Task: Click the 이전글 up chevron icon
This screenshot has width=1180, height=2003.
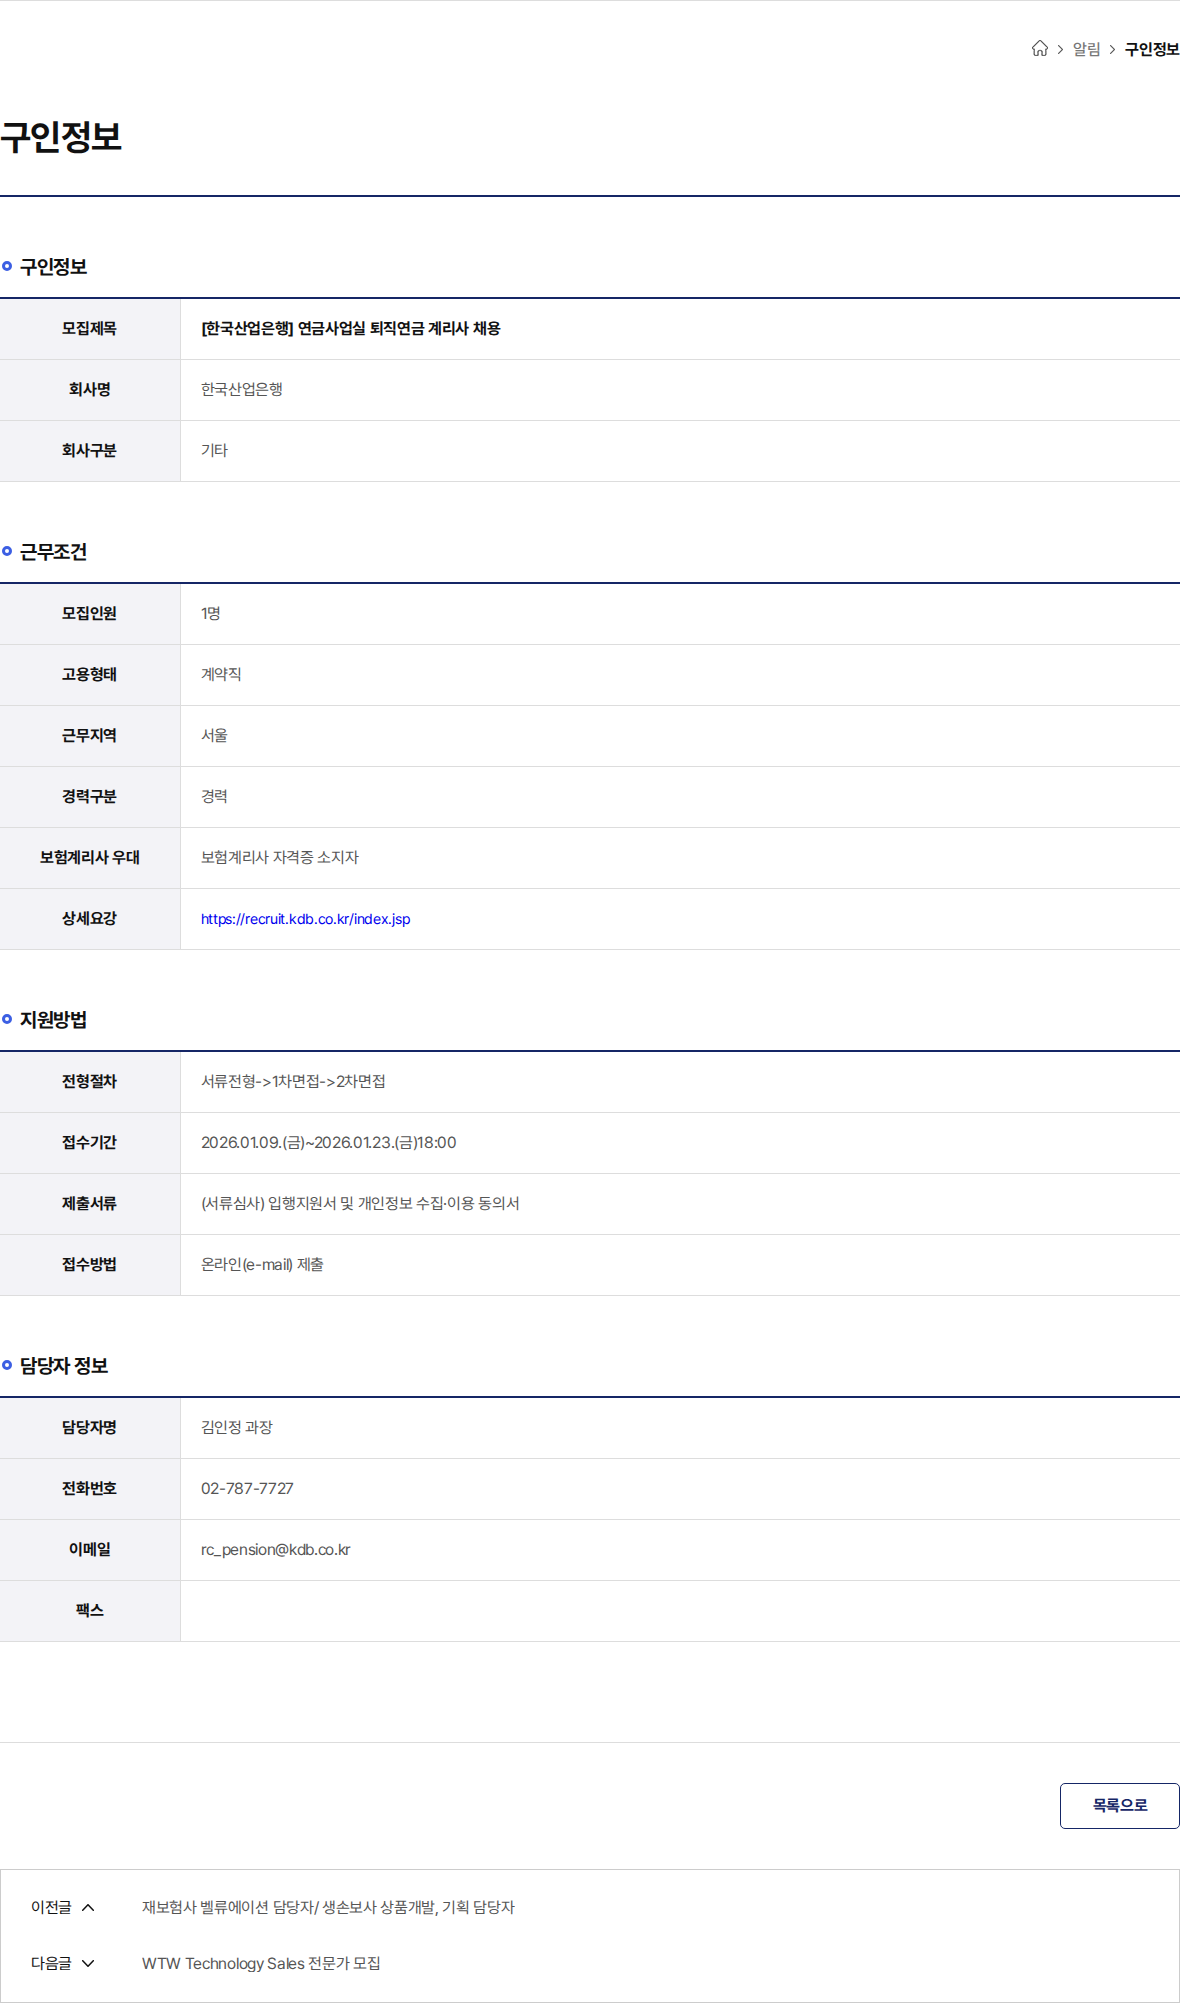Action: pyautogui.click(x=88, y=1908)
